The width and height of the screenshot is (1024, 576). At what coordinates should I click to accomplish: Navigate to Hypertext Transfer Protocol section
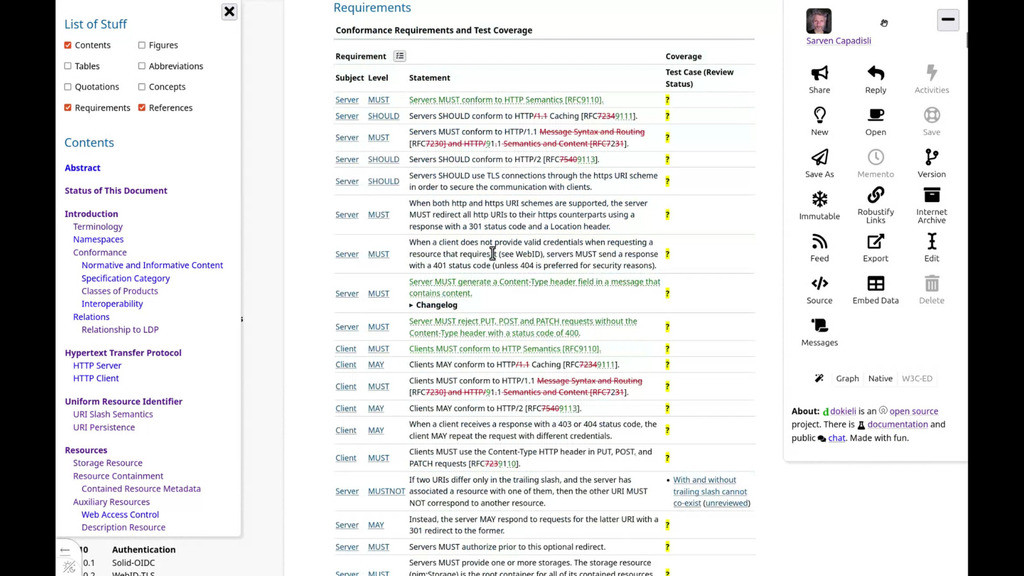(x=123, y=353)
